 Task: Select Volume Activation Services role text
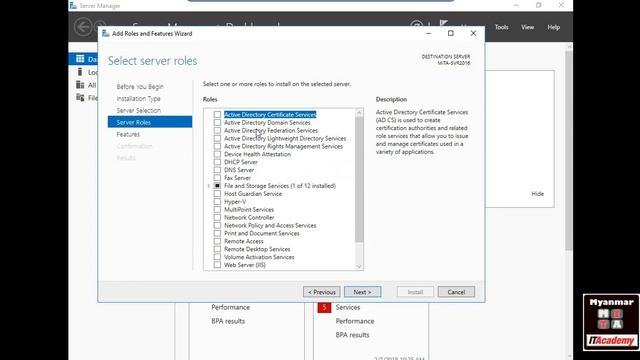[259, 257]
